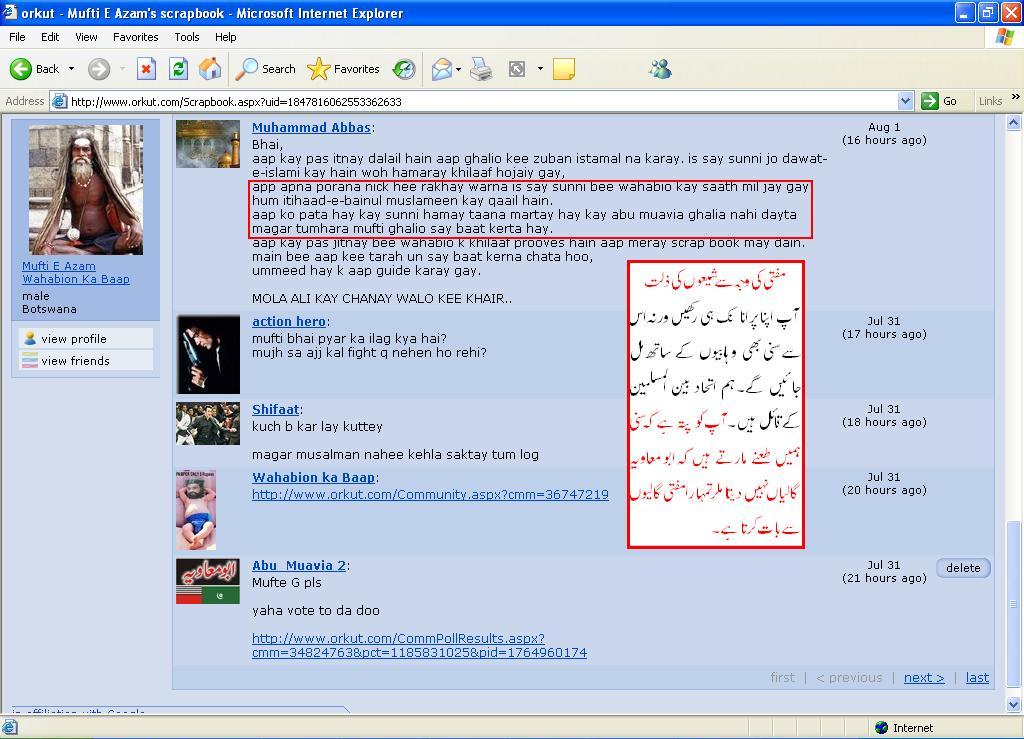Open the Back button history dropdown arrow
Screen dimensions: 1024x739
71,69
